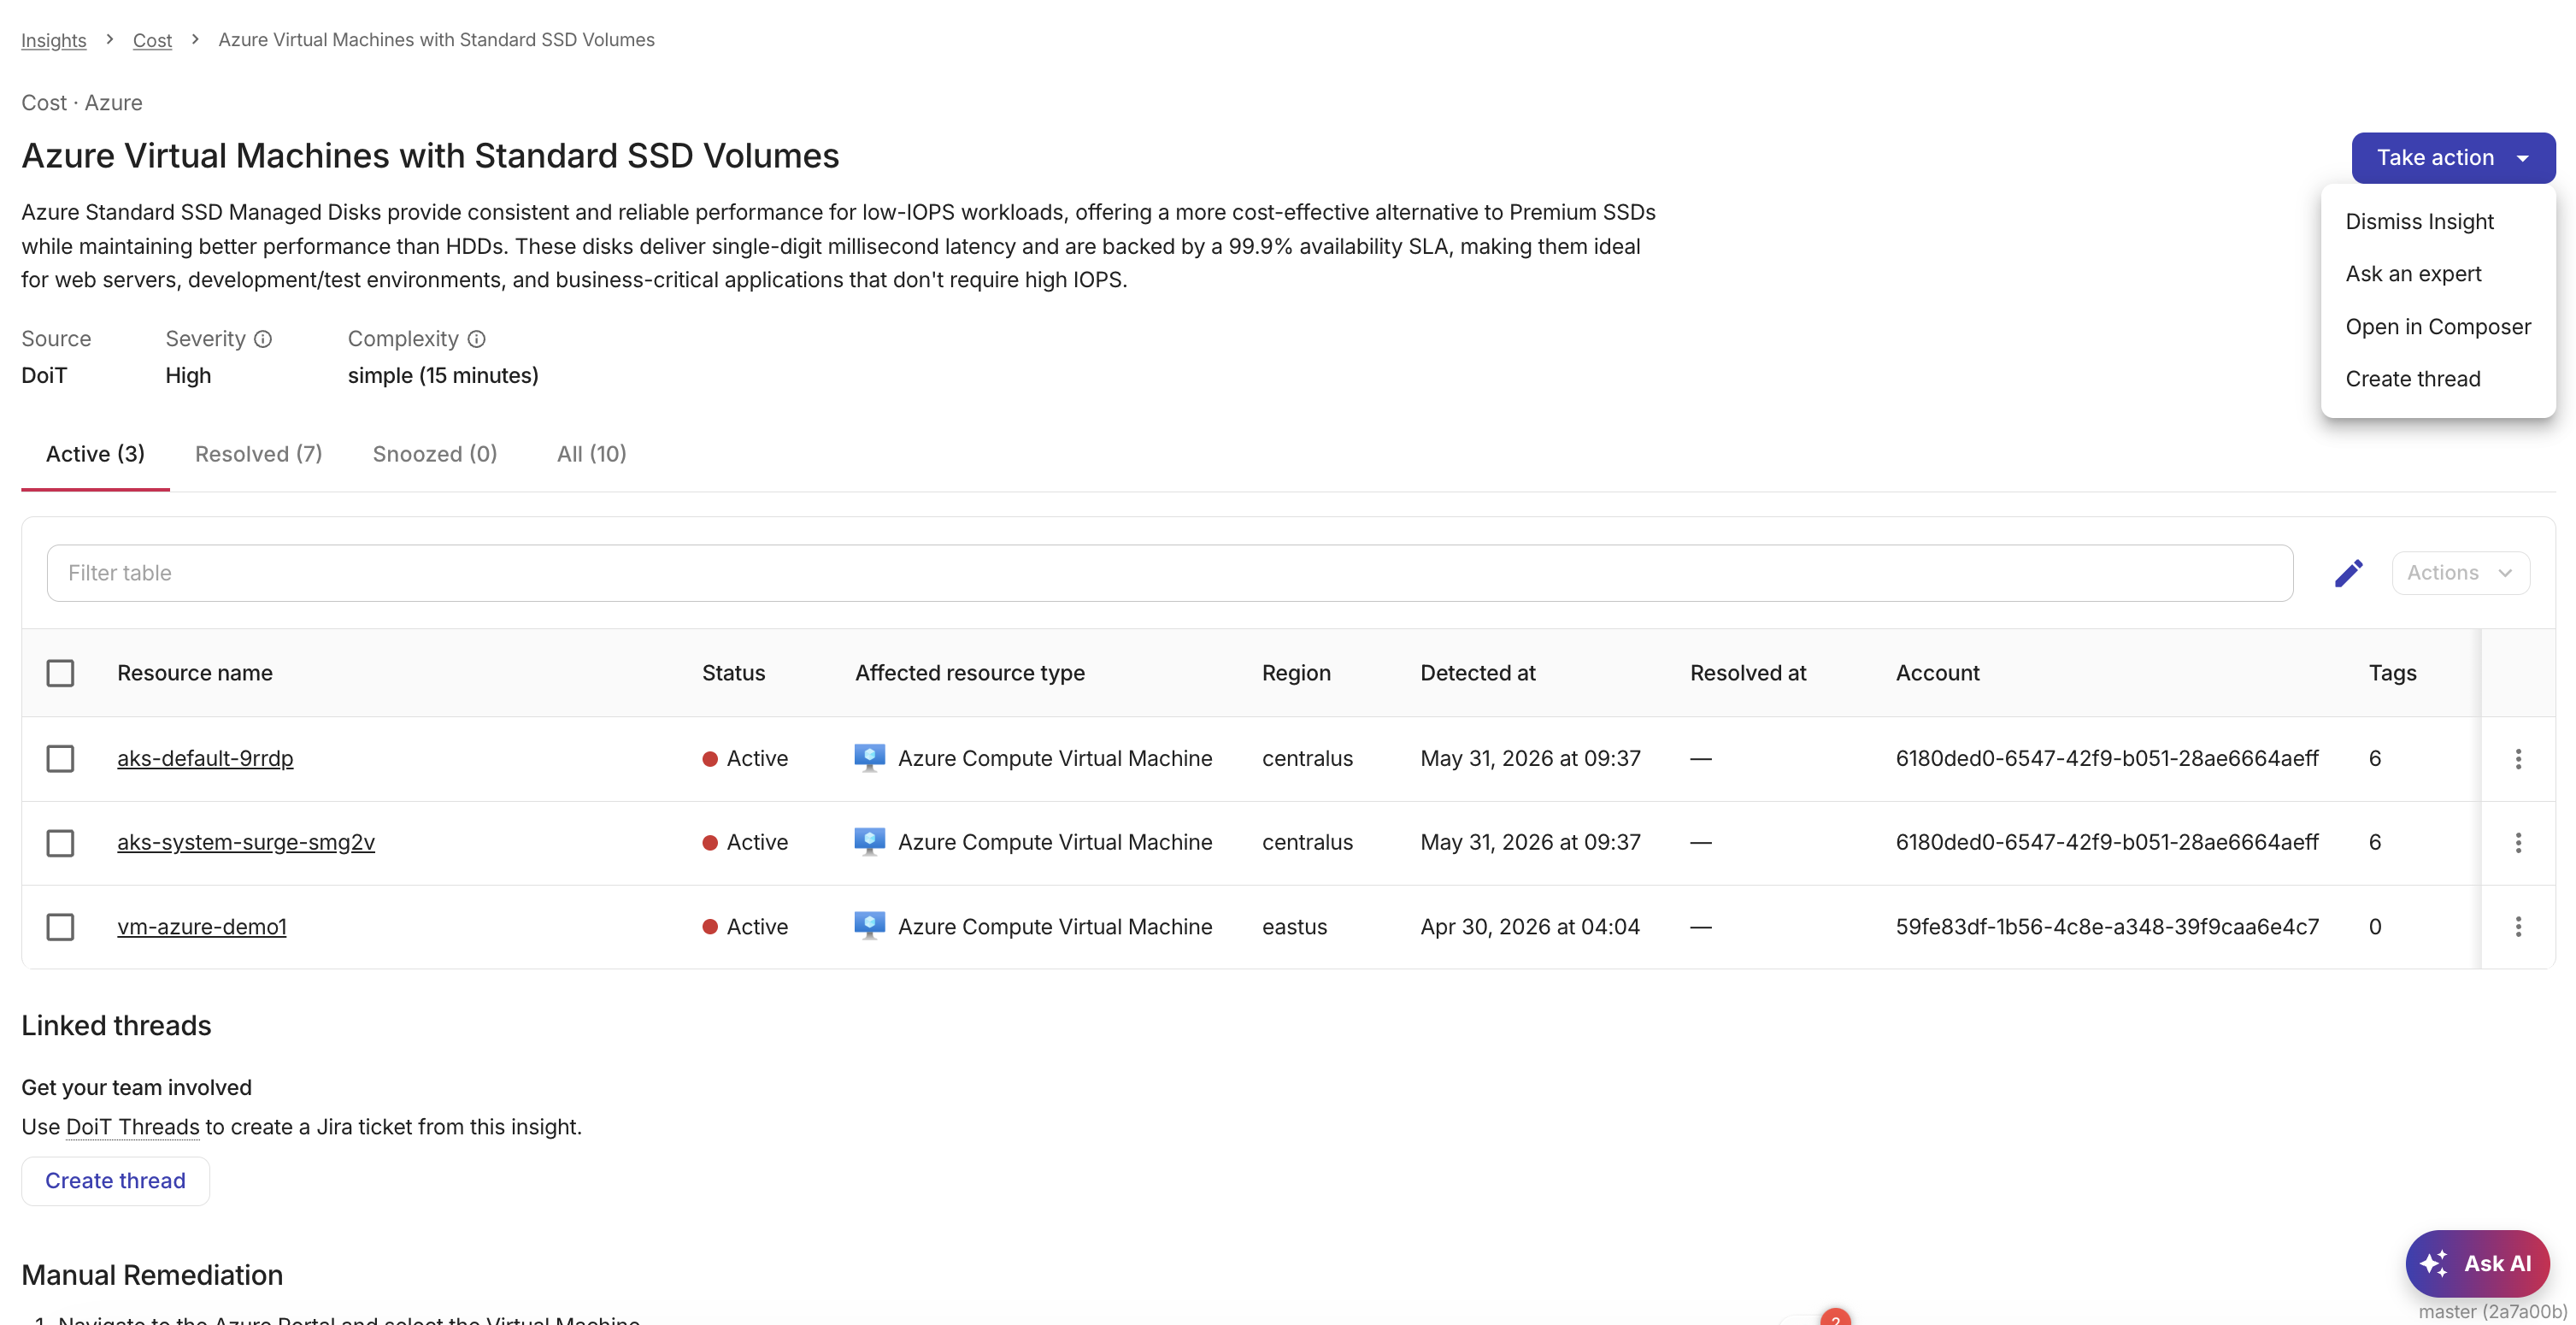The image size is (2576, 1325).
Task: Open vm-azure-demo1 resource link
Action: click(x=202, y=927)
